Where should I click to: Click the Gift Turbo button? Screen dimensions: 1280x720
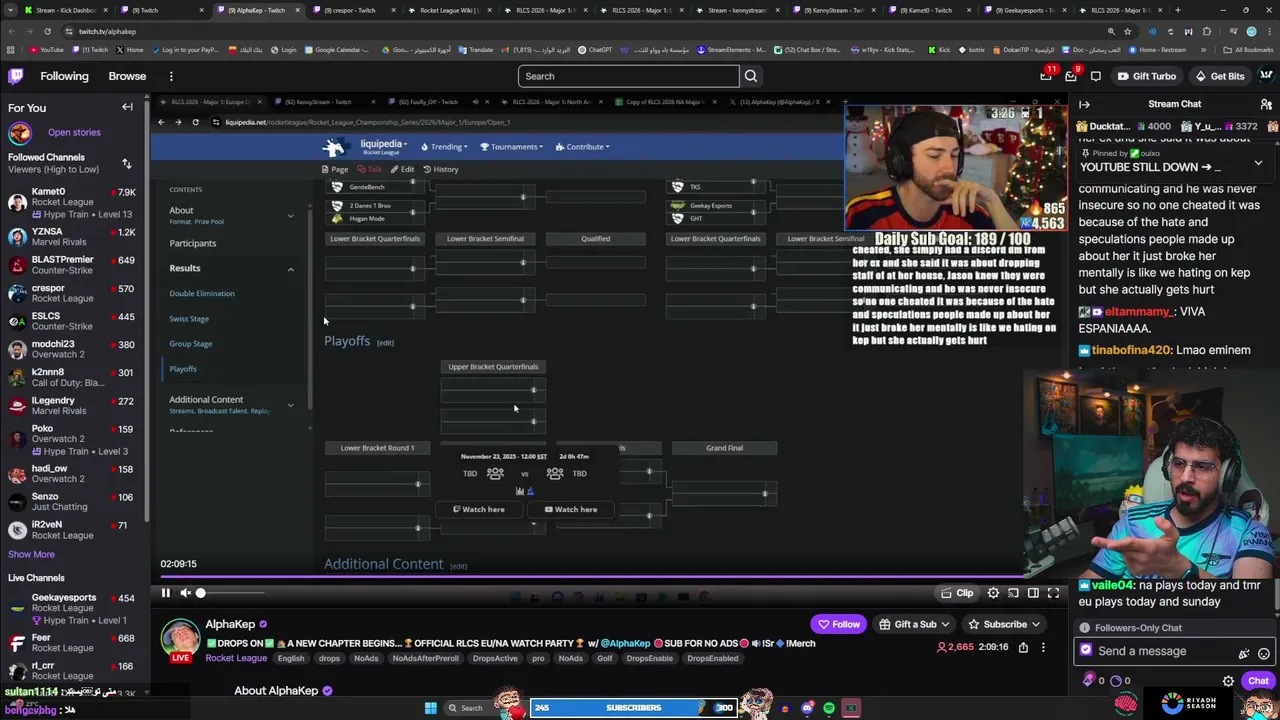pyautogui.click(x=1146, y=76)
